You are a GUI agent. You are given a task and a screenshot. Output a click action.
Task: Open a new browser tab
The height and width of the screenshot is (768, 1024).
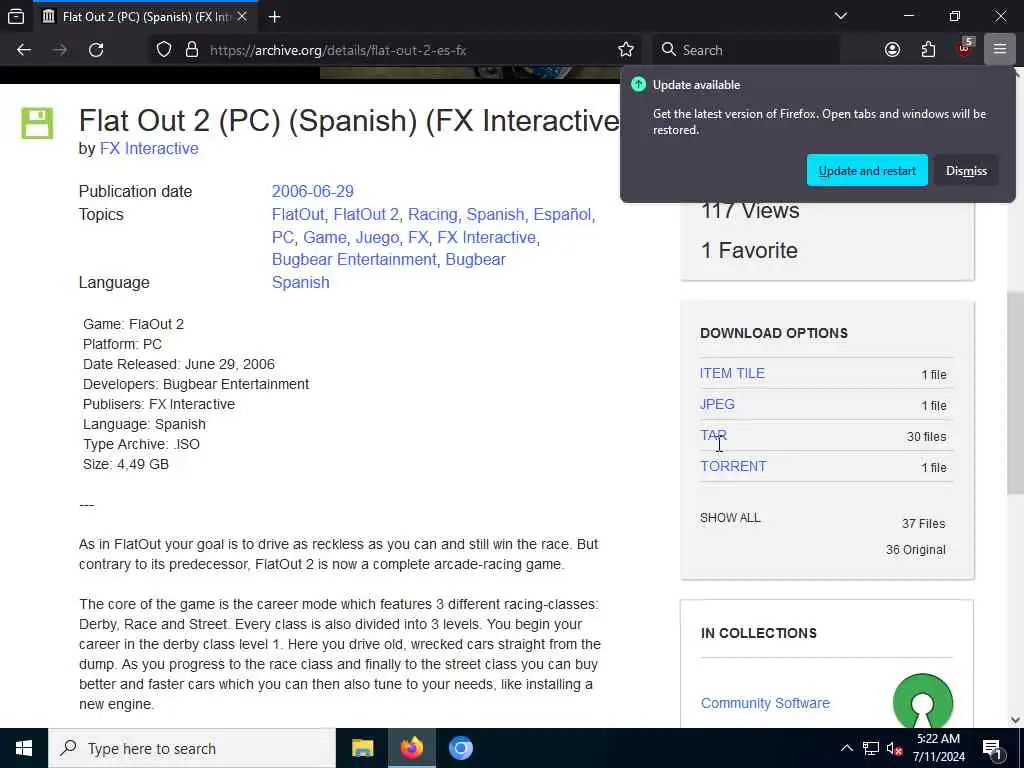tap(274, 16)
